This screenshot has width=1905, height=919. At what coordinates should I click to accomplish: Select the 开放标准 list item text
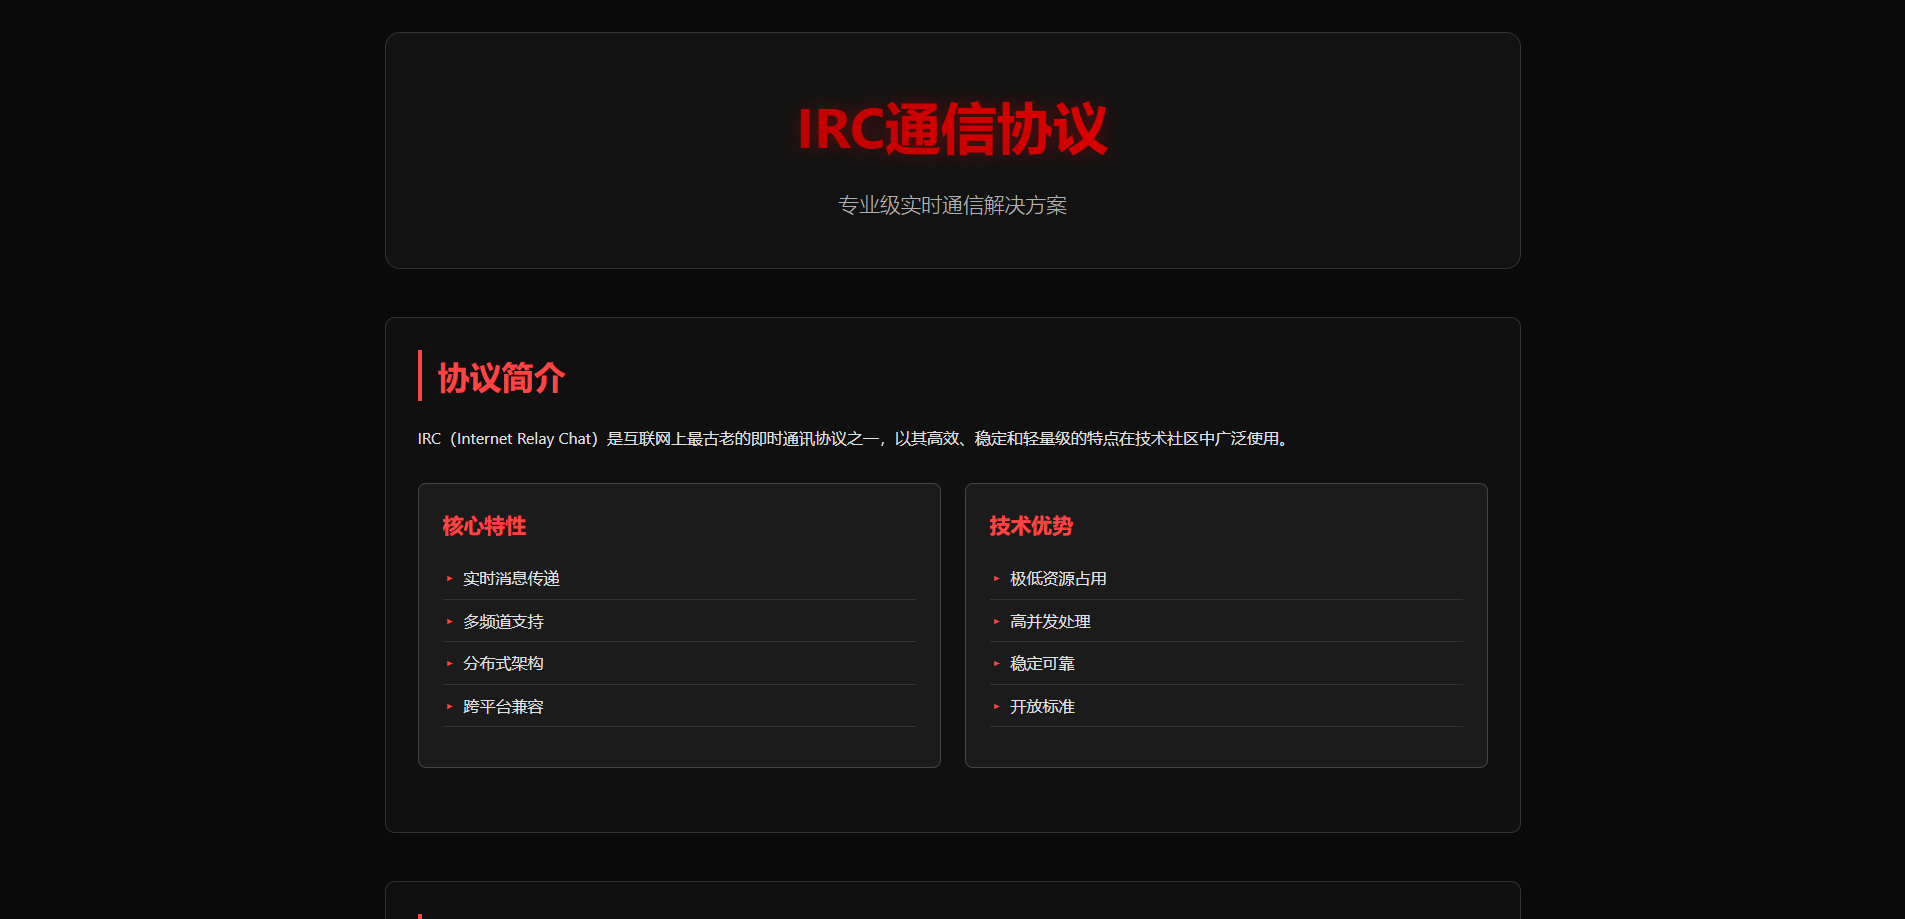click(1042, 707)
